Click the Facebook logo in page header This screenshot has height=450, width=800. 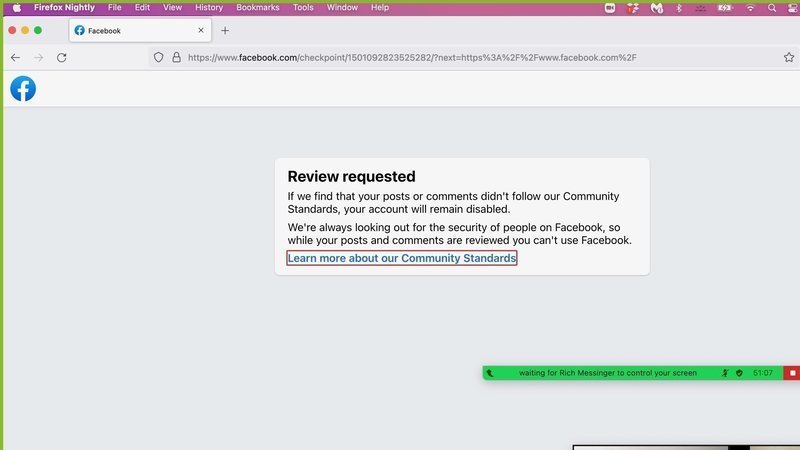click(x=23, y=89)
